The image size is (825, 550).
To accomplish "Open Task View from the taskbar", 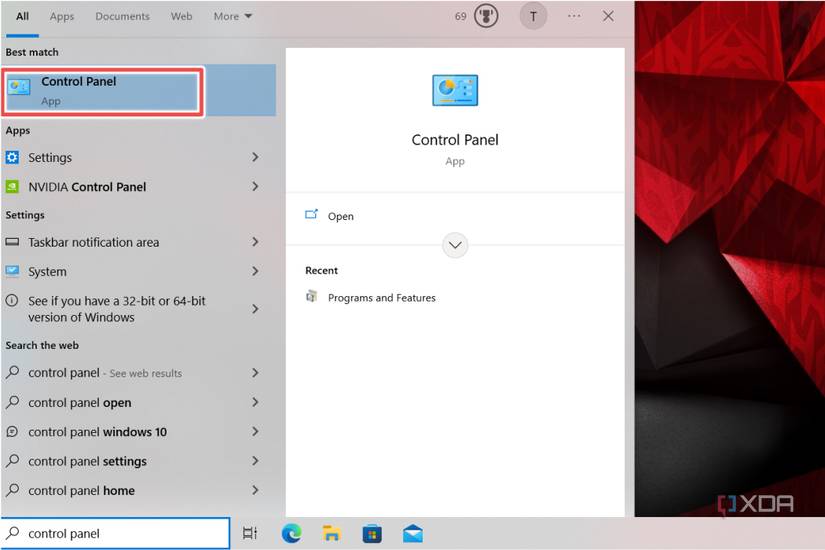I will point(250,534).
